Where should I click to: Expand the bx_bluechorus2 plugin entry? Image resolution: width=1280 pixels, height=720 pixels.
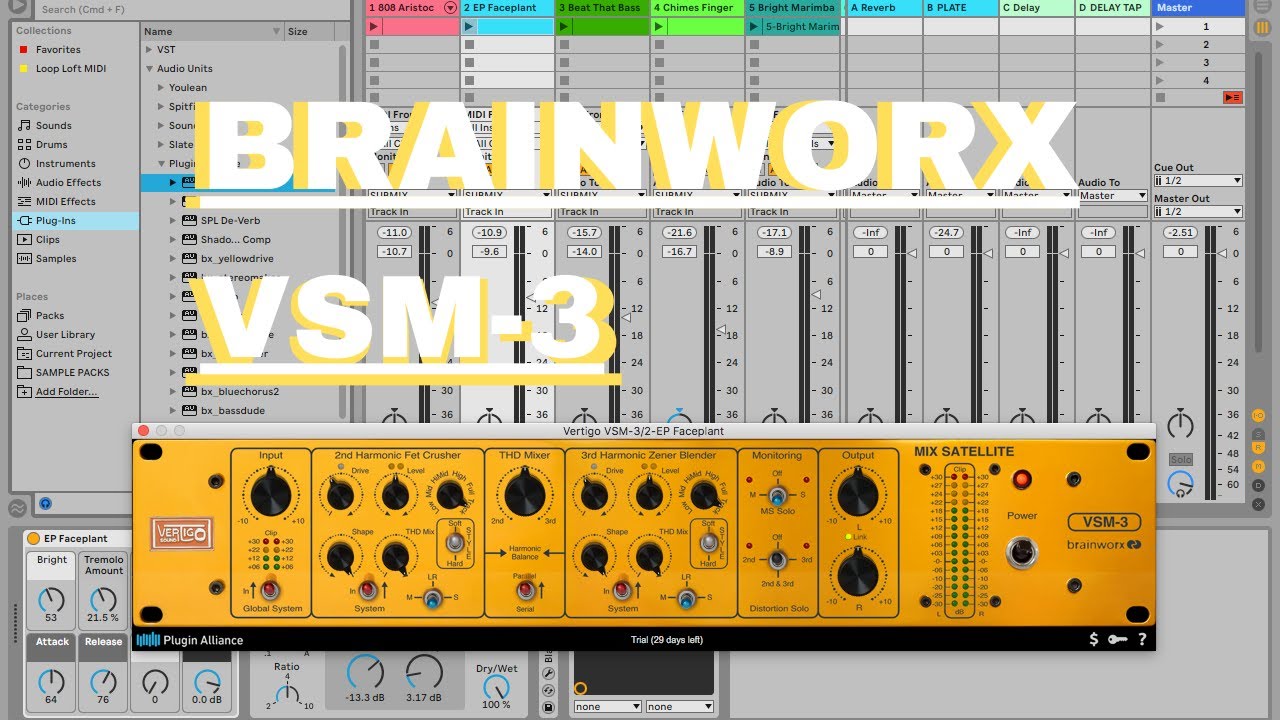(x=173, y=392)
